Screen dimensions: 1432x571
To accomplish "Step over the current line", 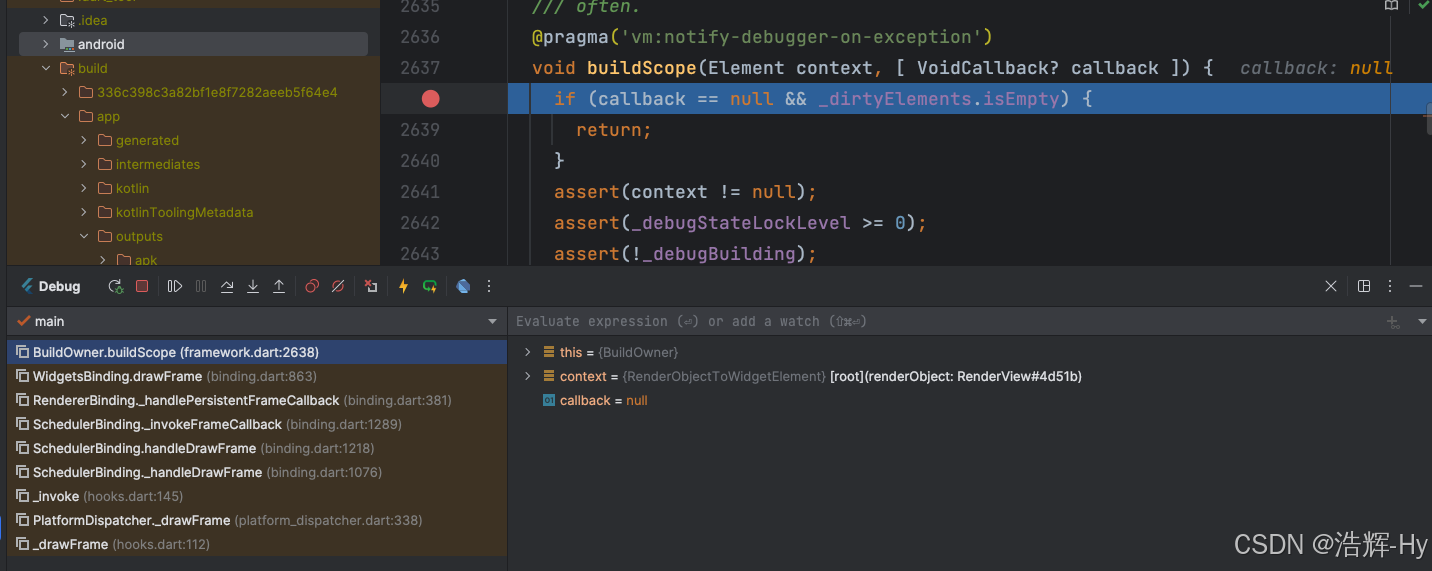I will tap(227, 286).
